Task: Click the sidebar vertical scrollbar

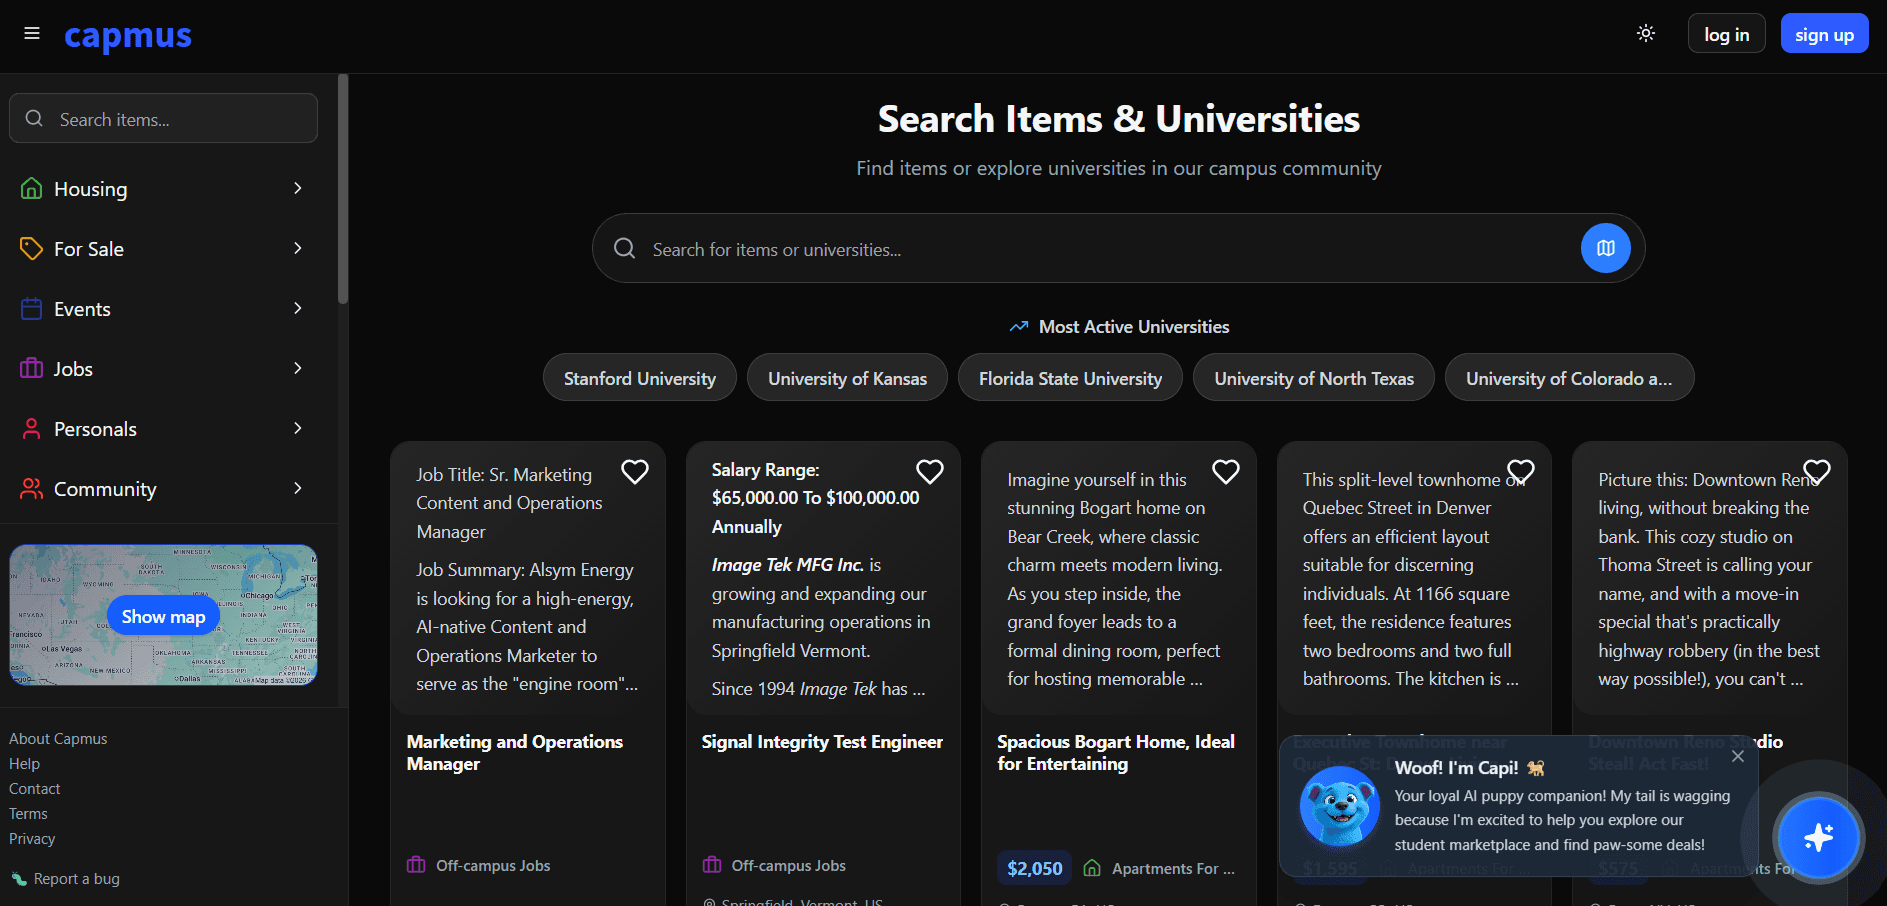Action: 343,188
